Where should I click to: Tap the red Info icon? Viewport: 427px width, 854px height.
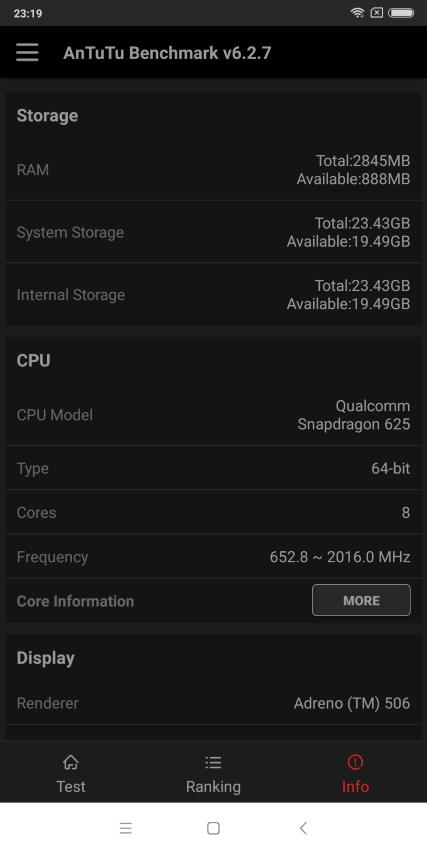[355, 762]
